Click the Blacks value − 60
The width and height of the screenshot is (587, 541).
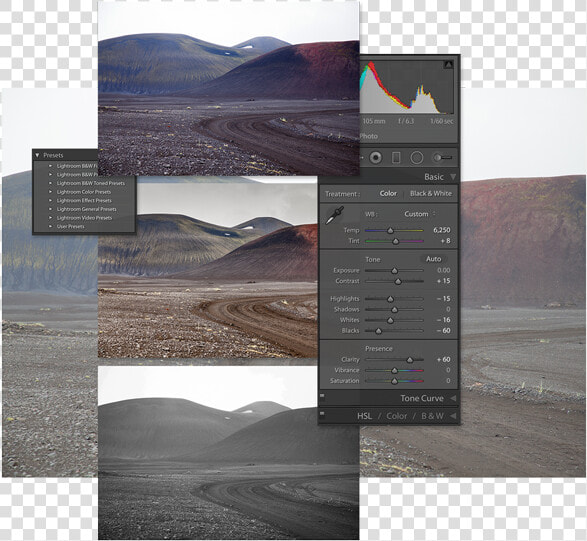443,331
